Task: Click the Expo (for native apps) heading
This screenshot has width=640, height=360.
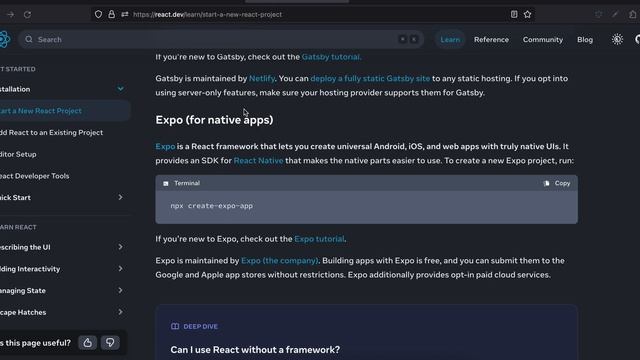Action: [x=214, y=120]
